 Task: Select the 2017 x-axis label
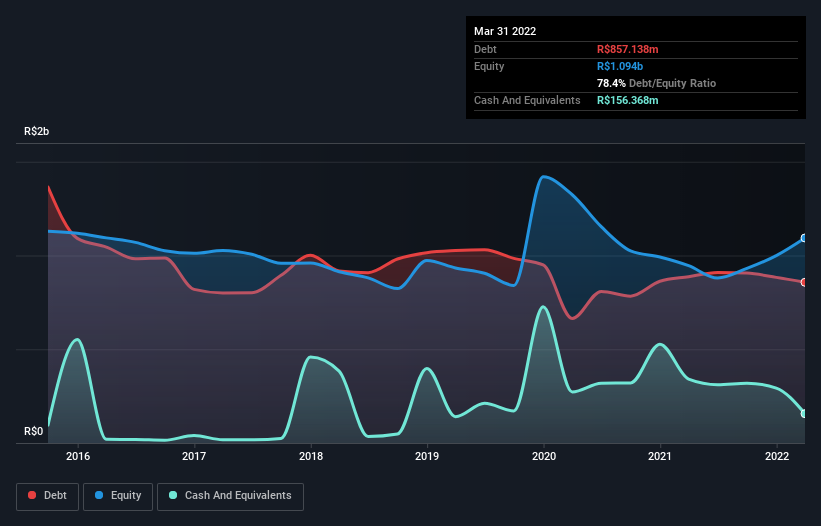click(x=194, y=456)
